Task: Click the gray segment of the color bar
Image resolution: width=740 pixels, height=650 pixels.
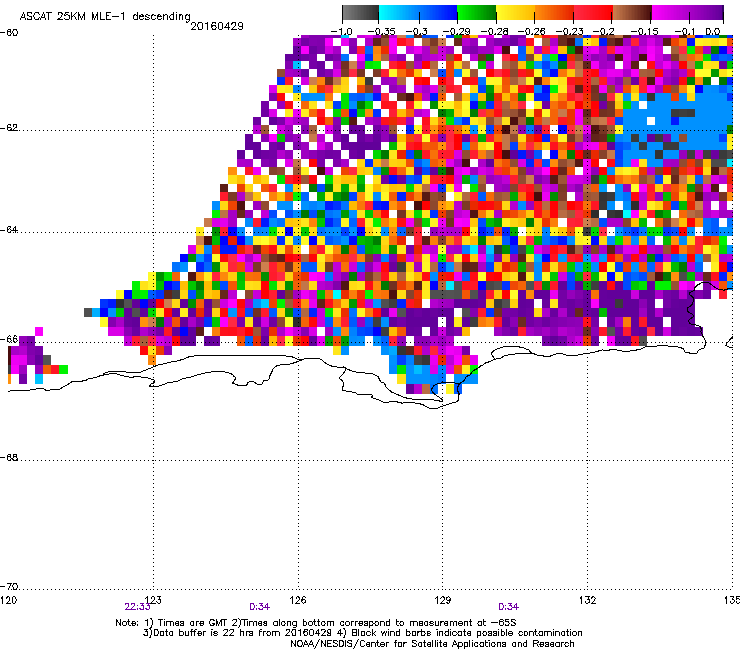Action: tap(361, 13)
